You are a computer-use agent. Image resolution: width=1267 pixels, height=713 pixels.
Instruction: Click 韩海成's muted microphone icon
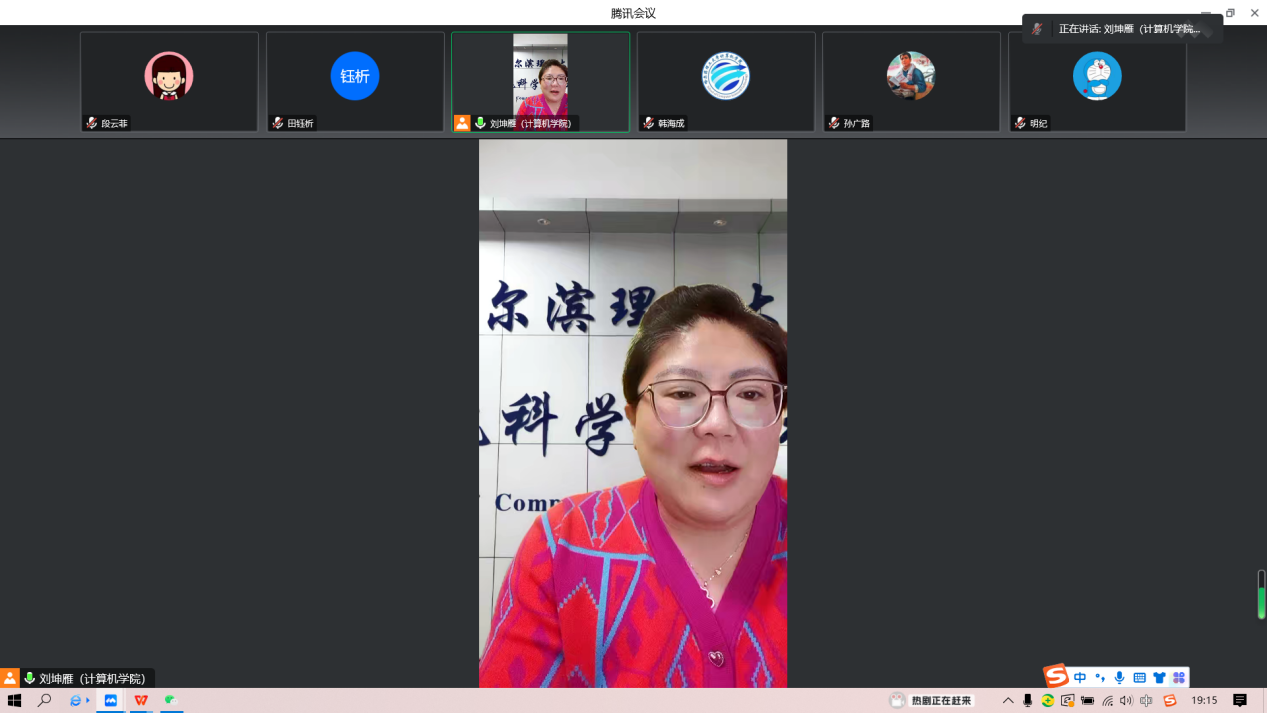click(x=649, y=123)
